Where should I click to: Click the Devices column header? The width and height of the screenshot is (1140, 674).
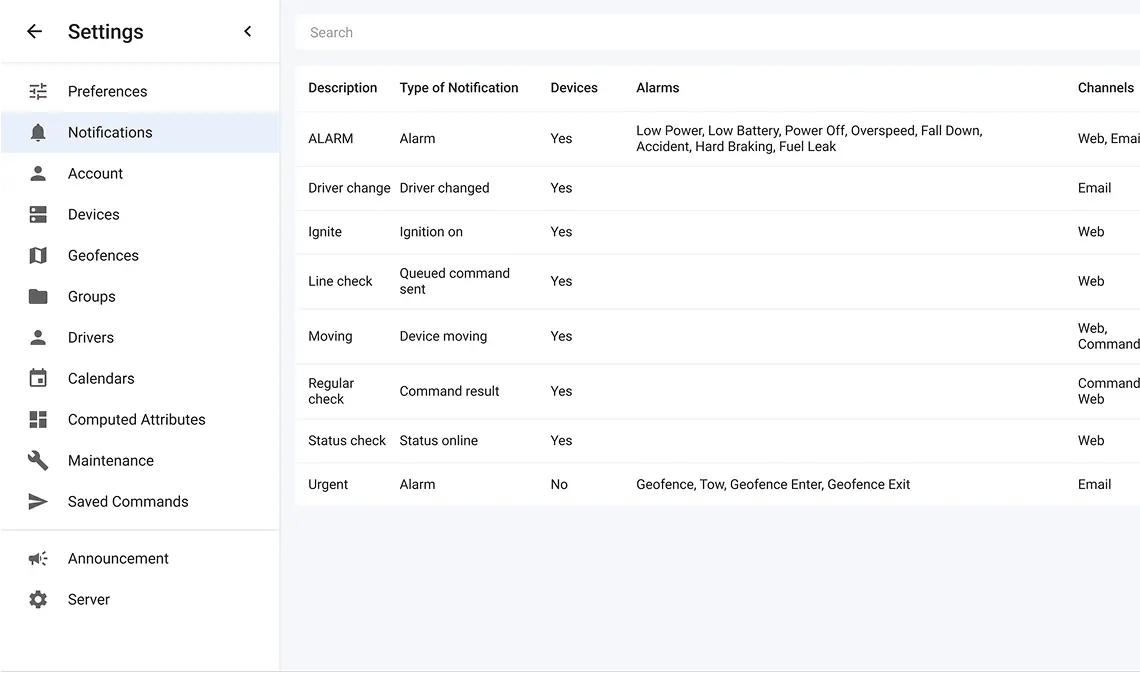pos(574,87)
